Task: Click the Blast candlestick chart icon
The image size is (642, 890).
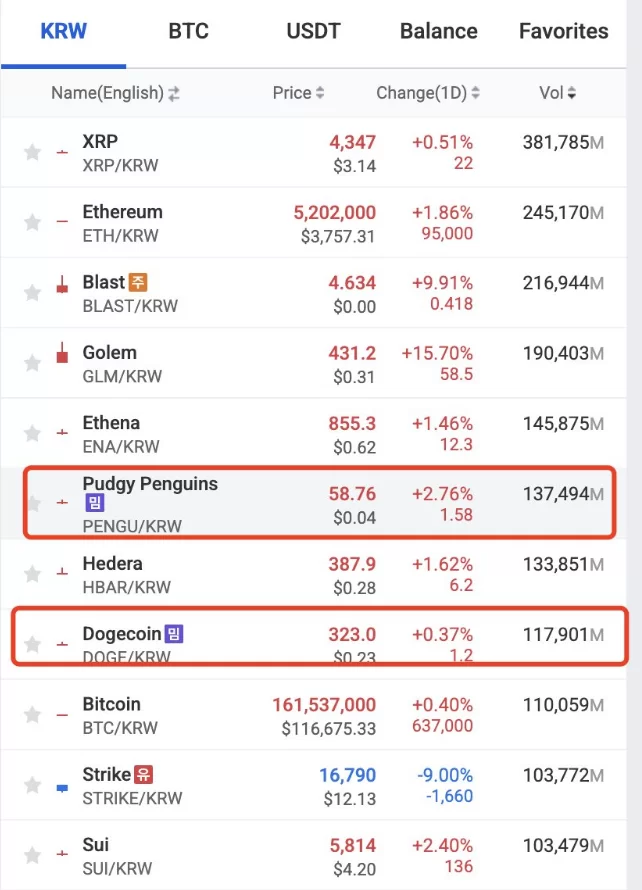Action: tap(62, 285)
